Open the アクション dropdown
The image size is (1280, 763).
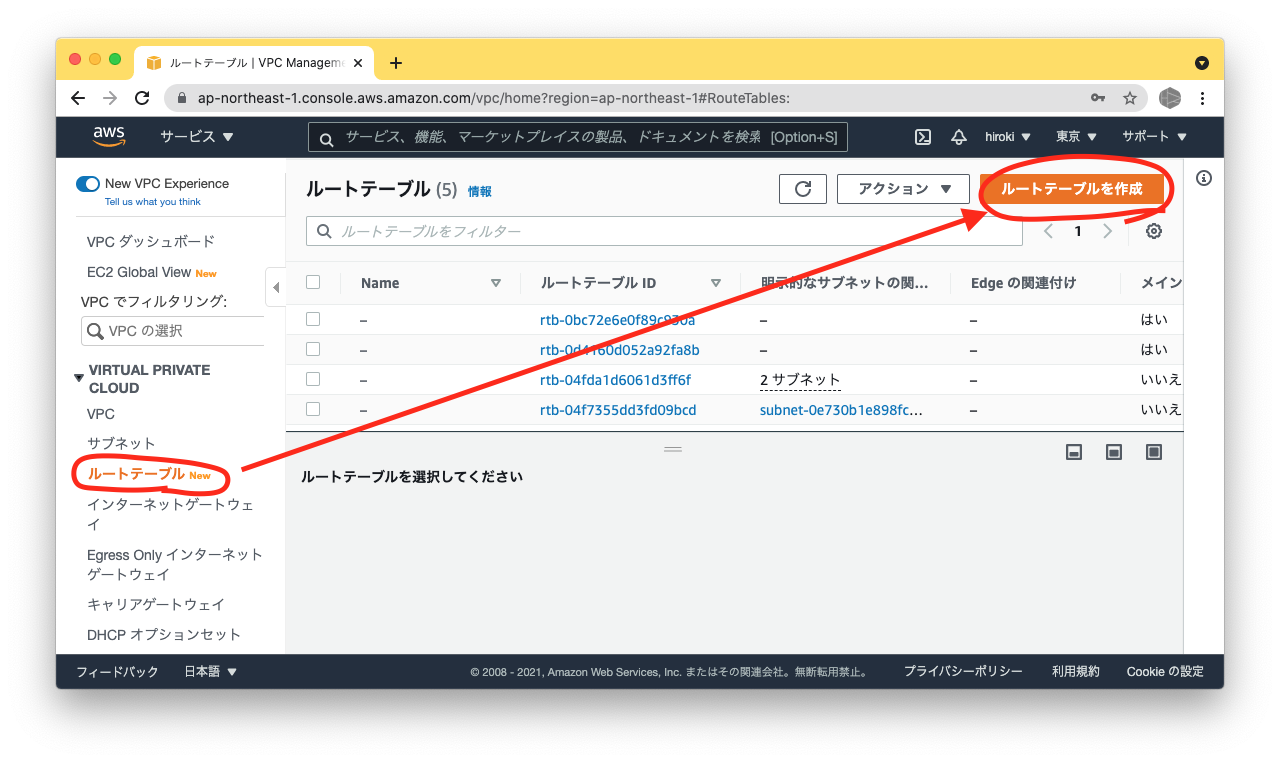[x=902, y=188]
